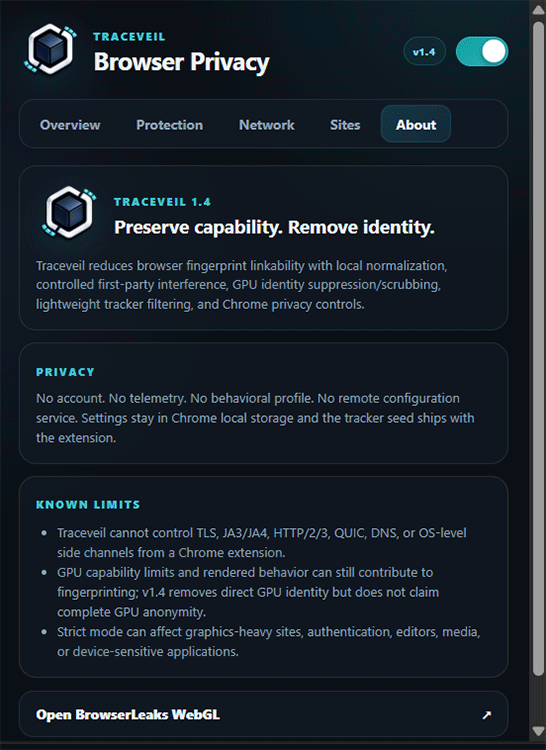The width and height of the screenshot is (546, 750).
Task: Open the Protection tab
Action: tap(169, 125)
